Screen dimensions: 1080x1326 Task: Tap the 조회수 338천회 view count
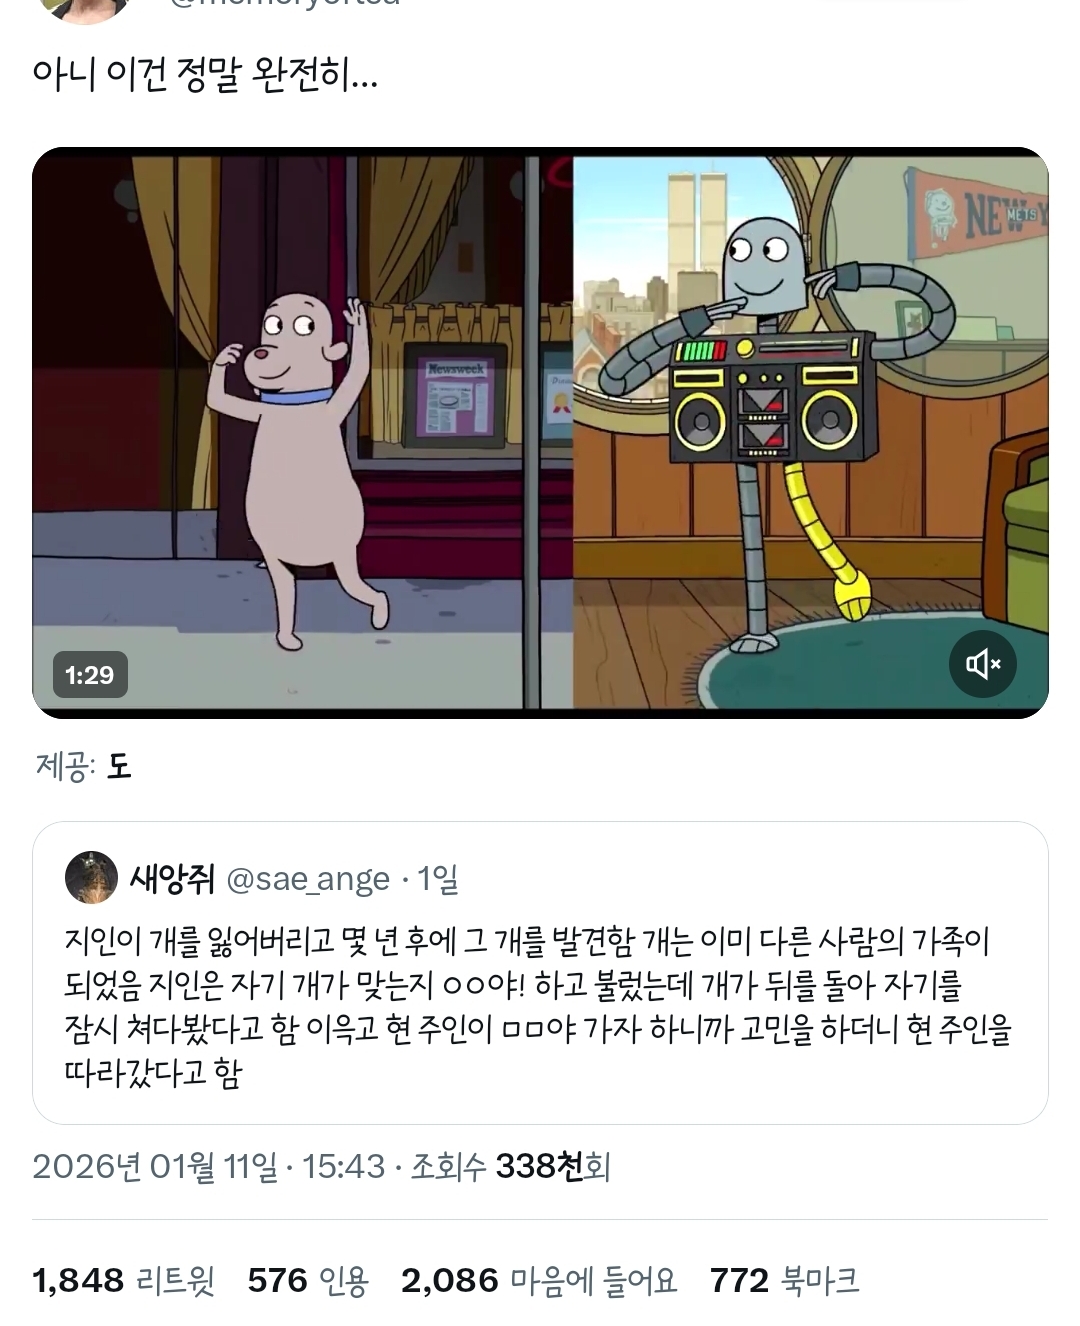click(510, 1166)
